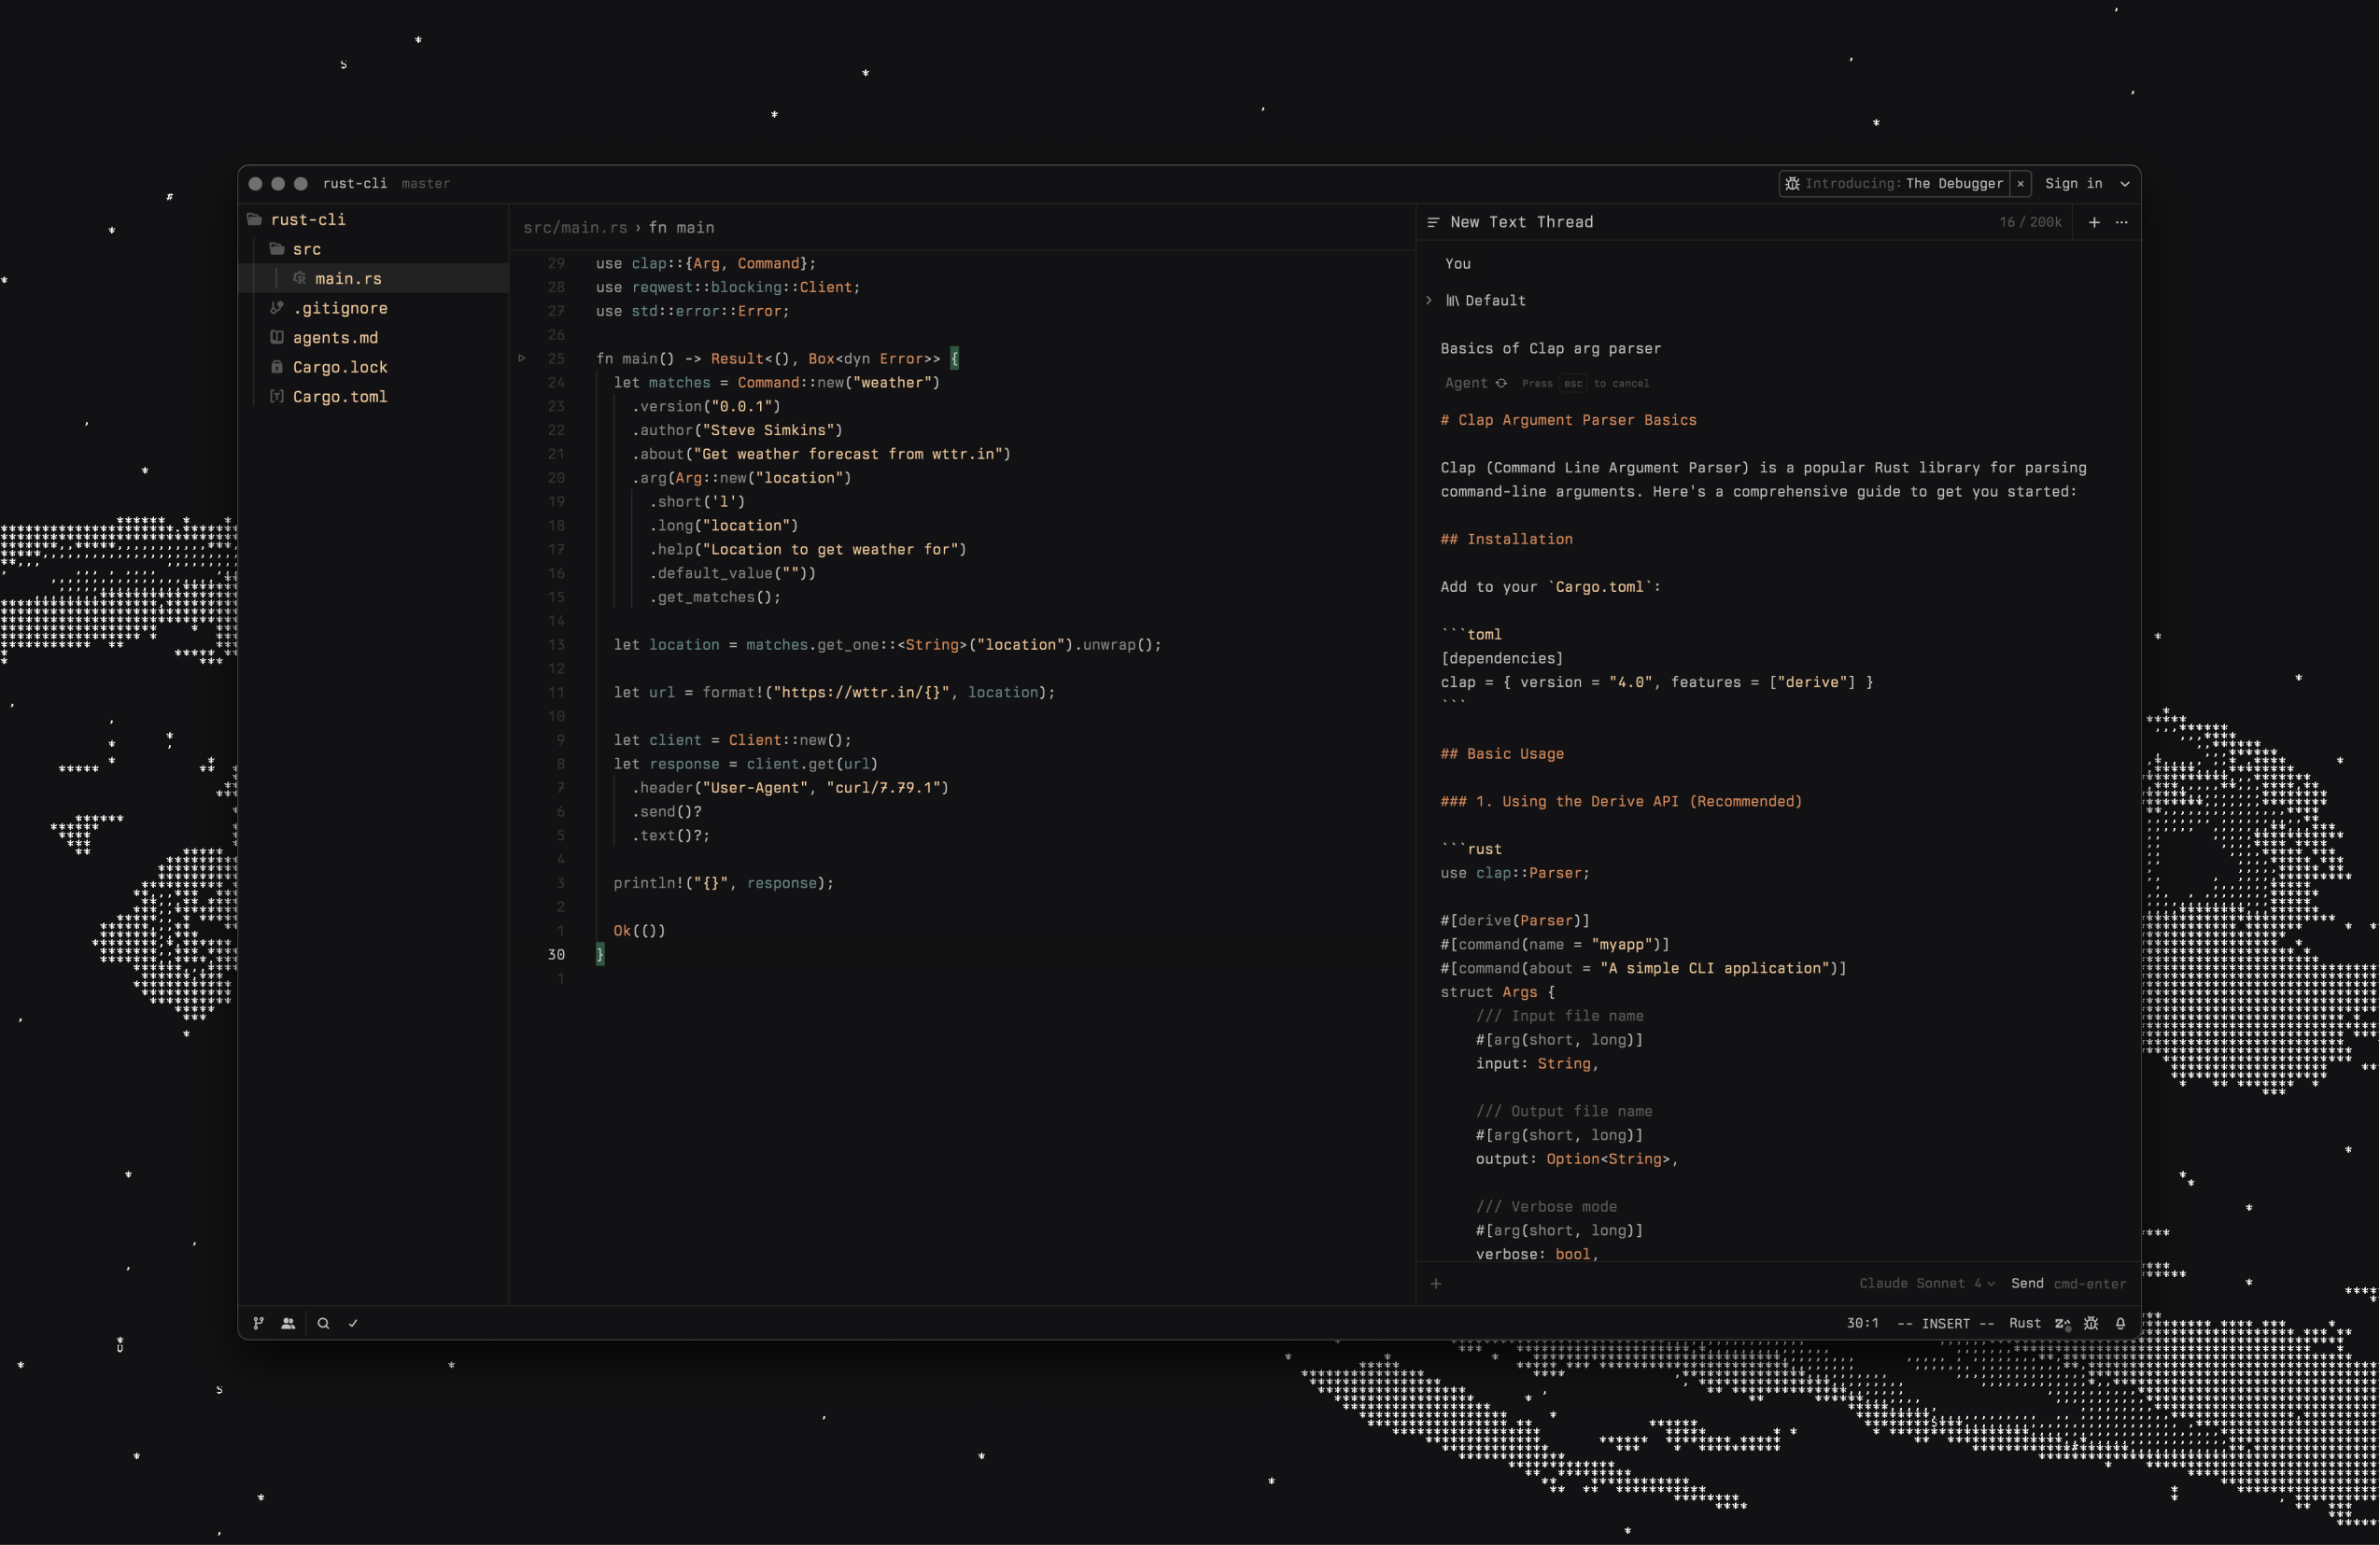
Task: Click the text thread lines icon
Action: tap(1433, 222)
